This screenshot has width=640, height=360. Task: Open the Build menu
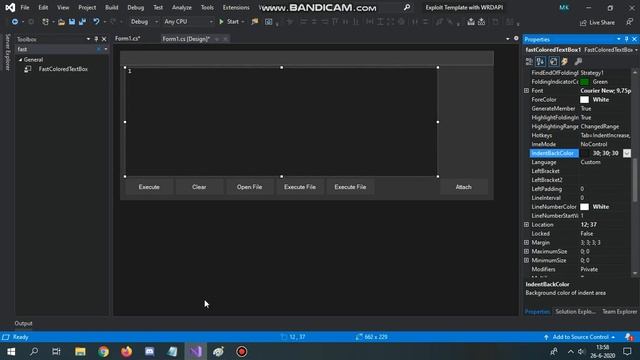pos(111,7)
